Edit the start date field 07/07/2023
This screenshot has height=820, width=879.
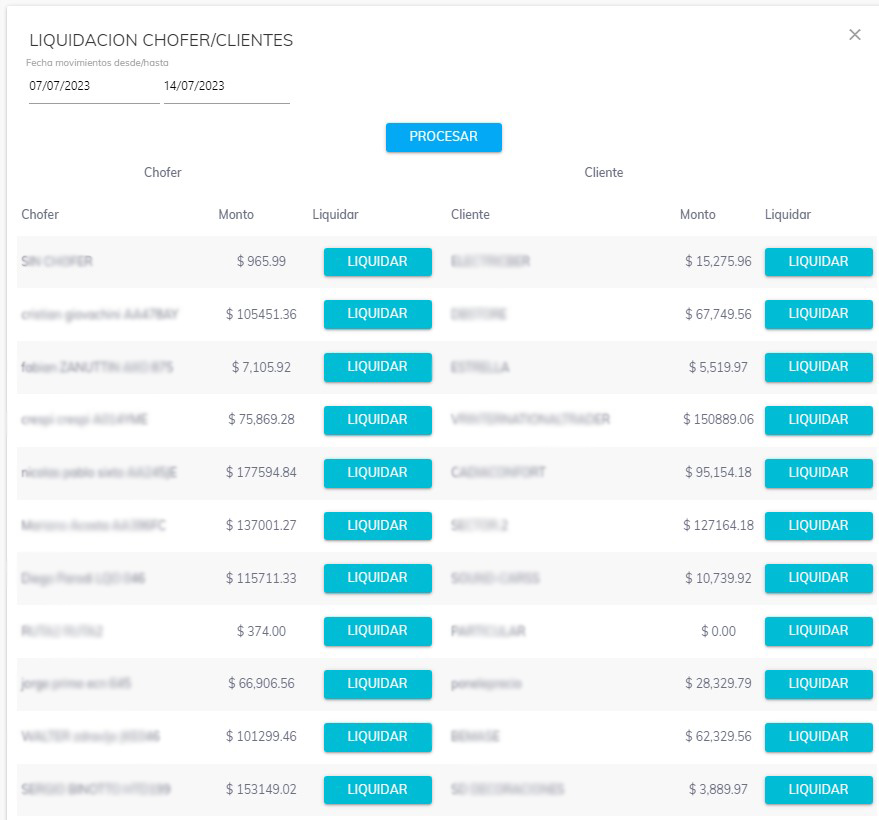tap(93, 87)
